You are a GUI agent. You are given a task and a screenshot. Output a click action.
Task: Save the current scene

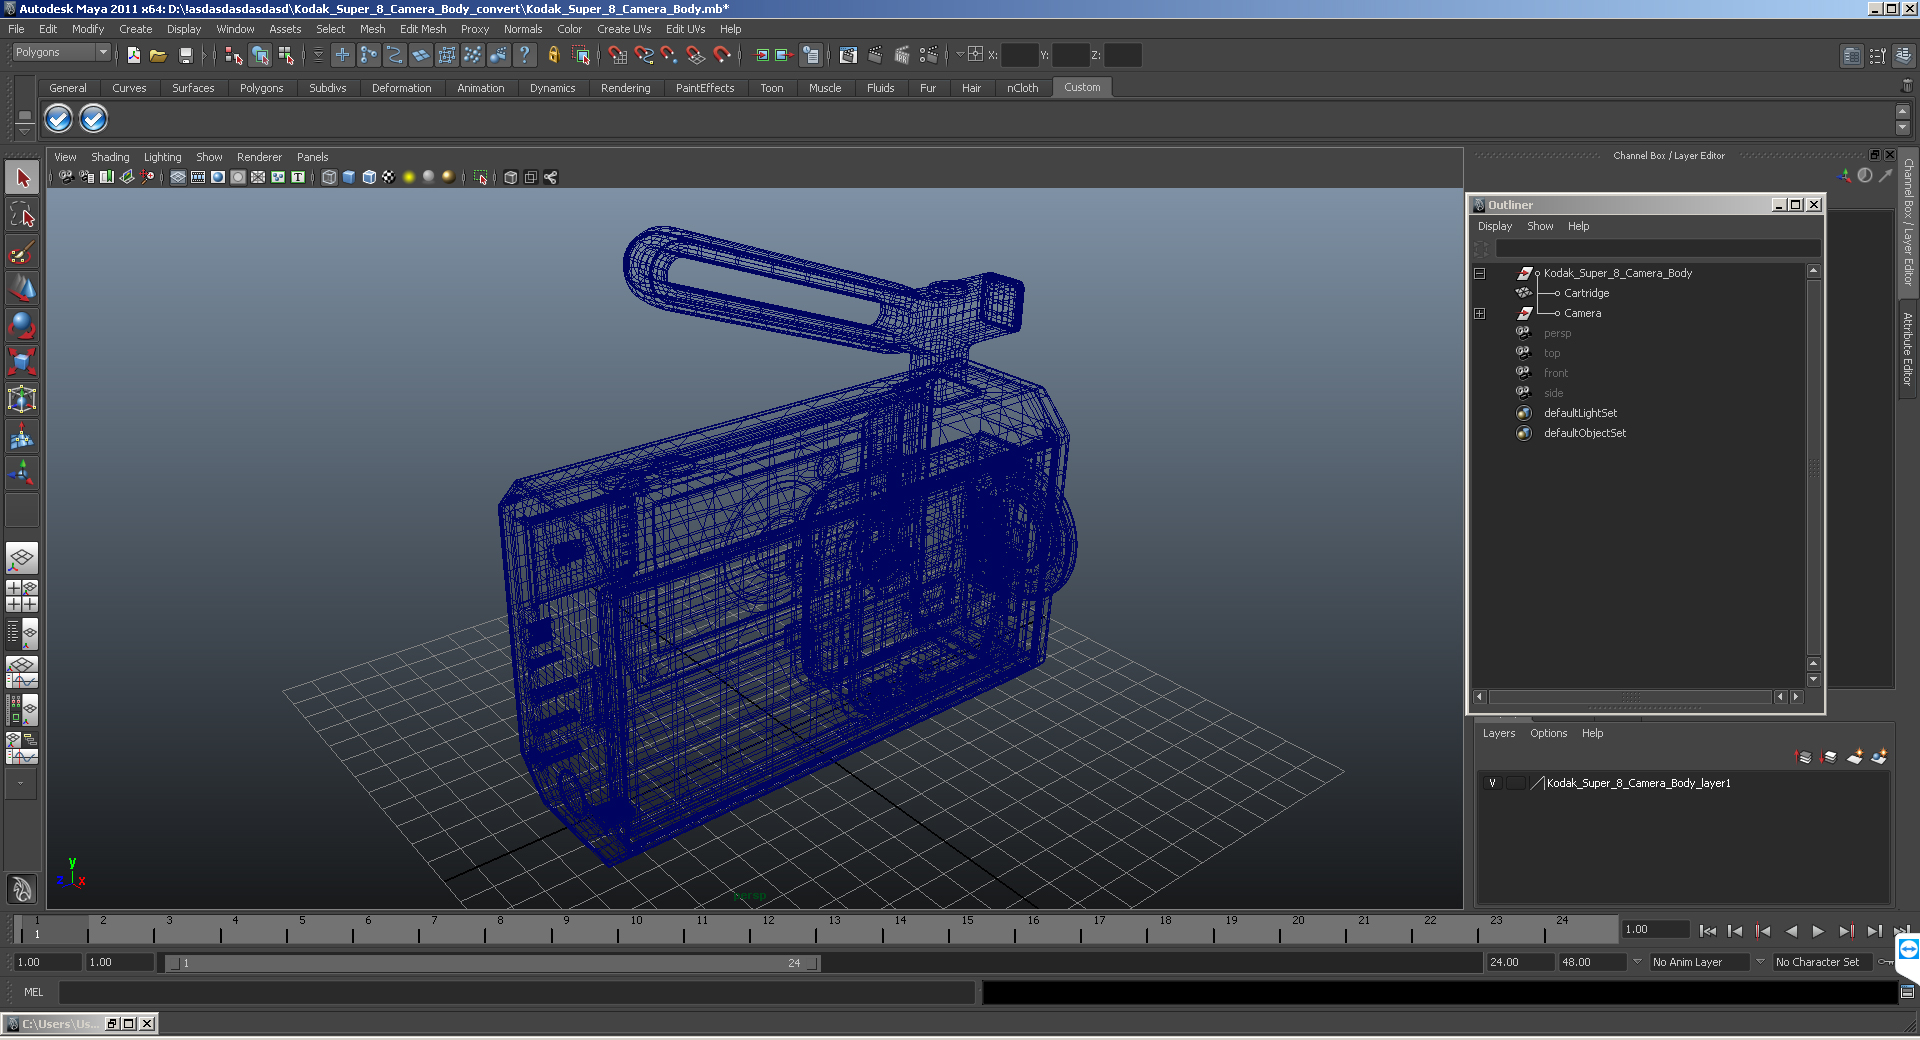185,55
